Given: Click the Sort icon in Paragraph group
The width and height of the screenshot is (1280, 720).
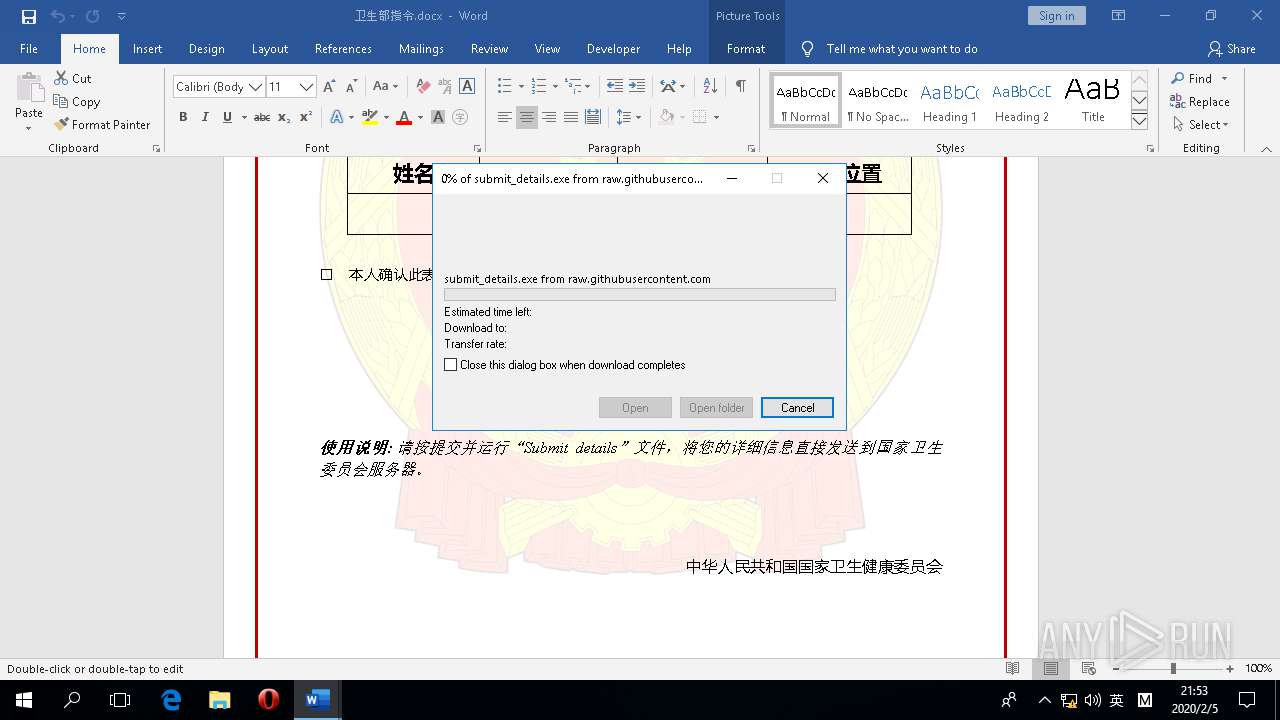Looking at the screenshot, I should click(710, 86).
